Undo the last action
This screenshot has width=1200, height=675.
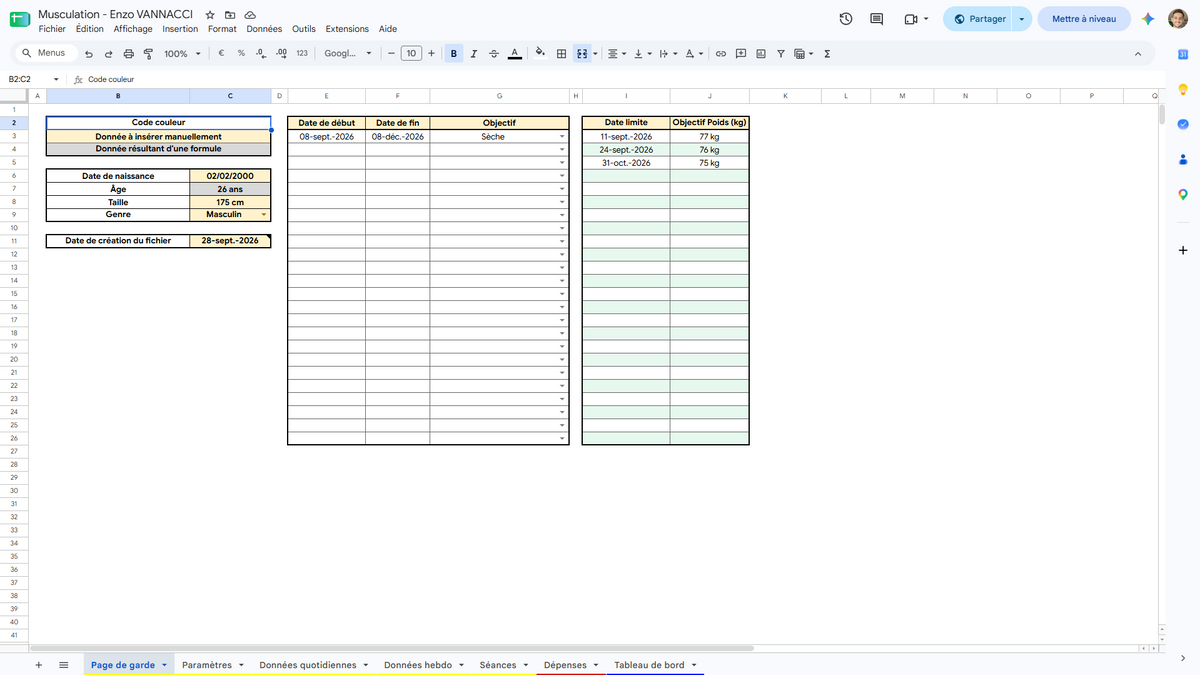[x=89, y=54]
